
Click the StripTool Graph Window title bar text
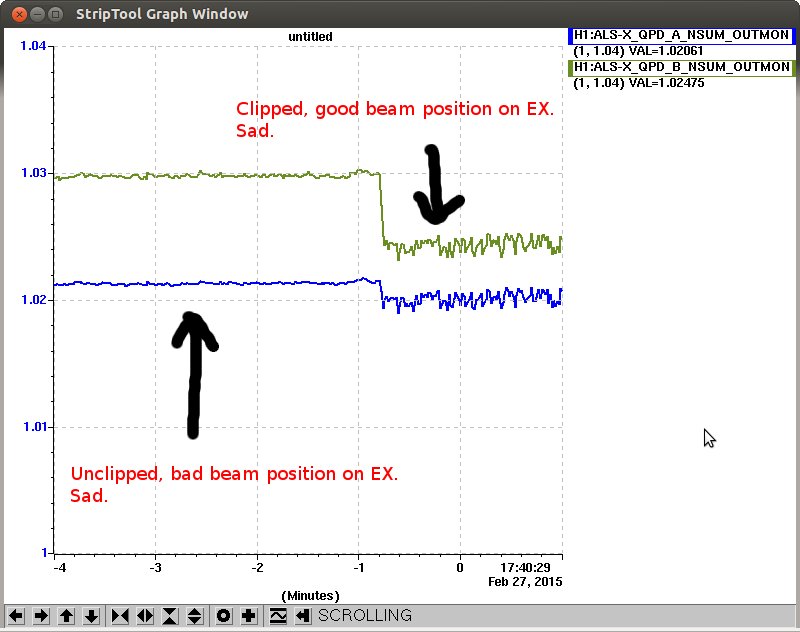162,14
